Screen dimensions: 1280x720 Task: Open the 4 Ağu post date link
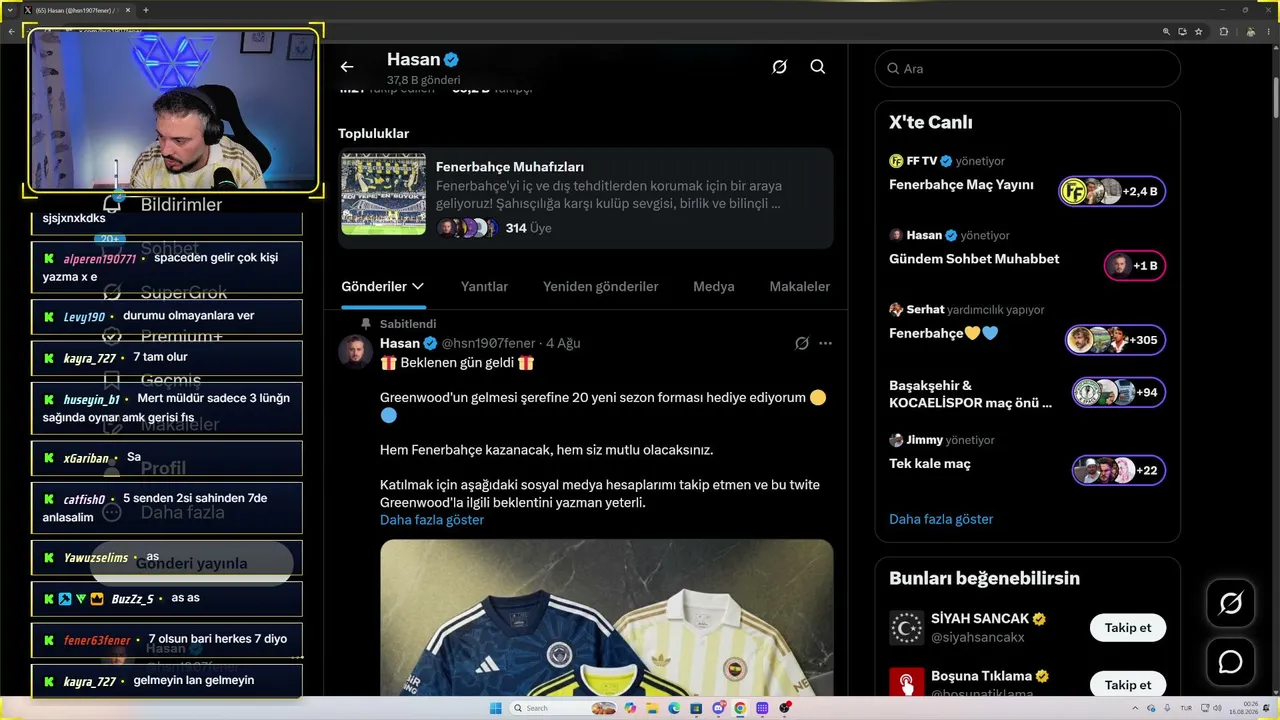click(x=563, y=343)
